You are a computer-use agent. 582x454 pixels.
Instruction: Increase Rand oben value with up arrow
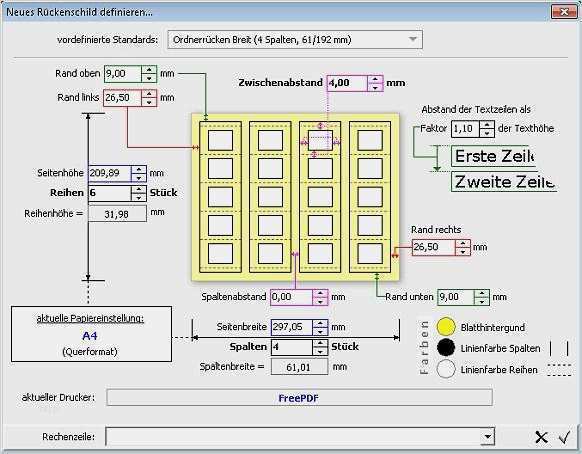(149, 70)
